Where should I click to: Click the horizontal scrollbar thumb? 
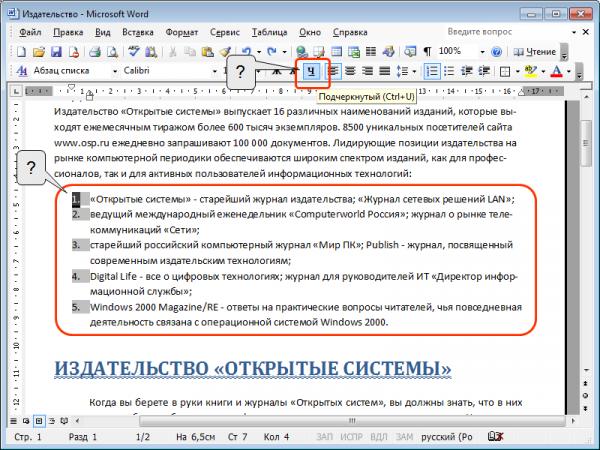click(x=352, y=421)
